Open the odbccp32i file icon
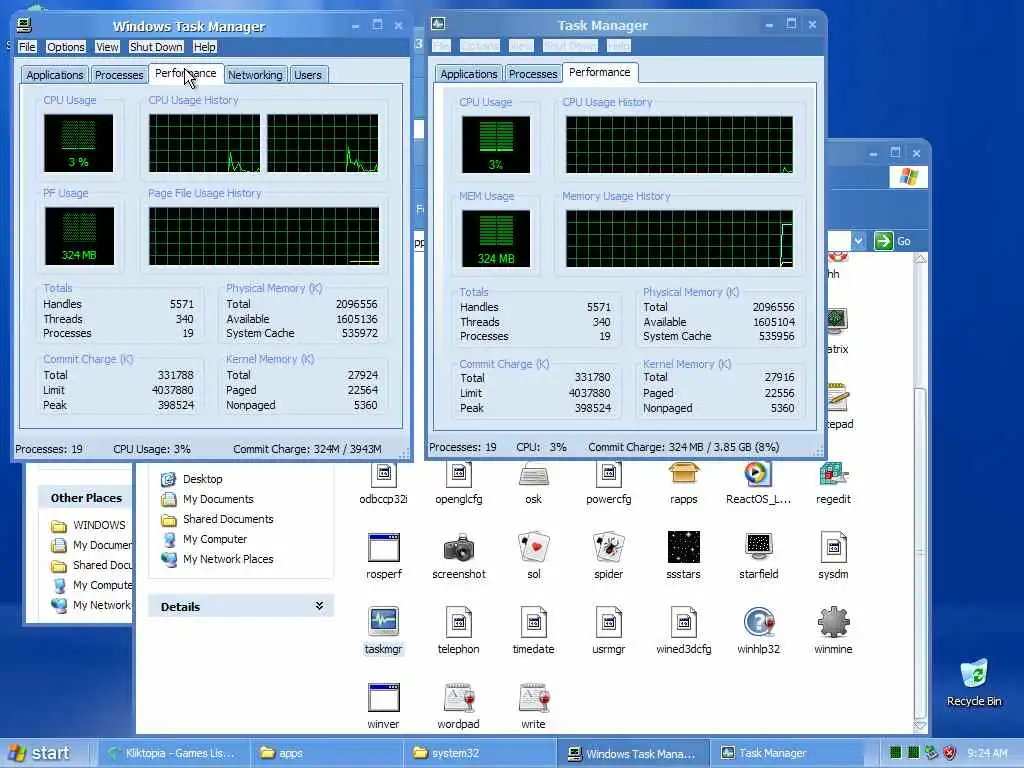Viewport: 1024px width, 768px height. click(383, 475)
